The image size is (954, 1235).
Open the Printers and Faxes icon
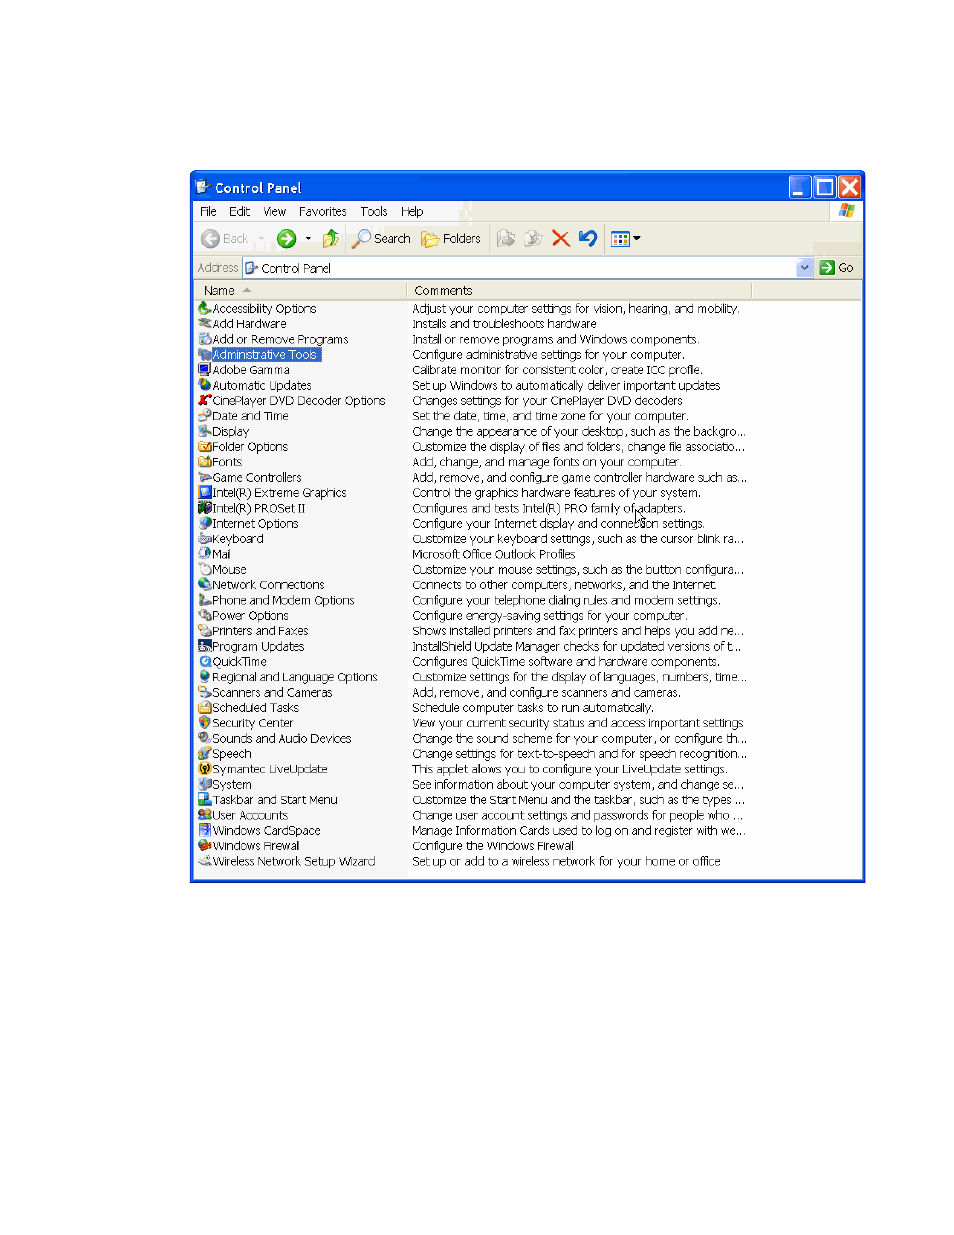[x=205, y=631]
